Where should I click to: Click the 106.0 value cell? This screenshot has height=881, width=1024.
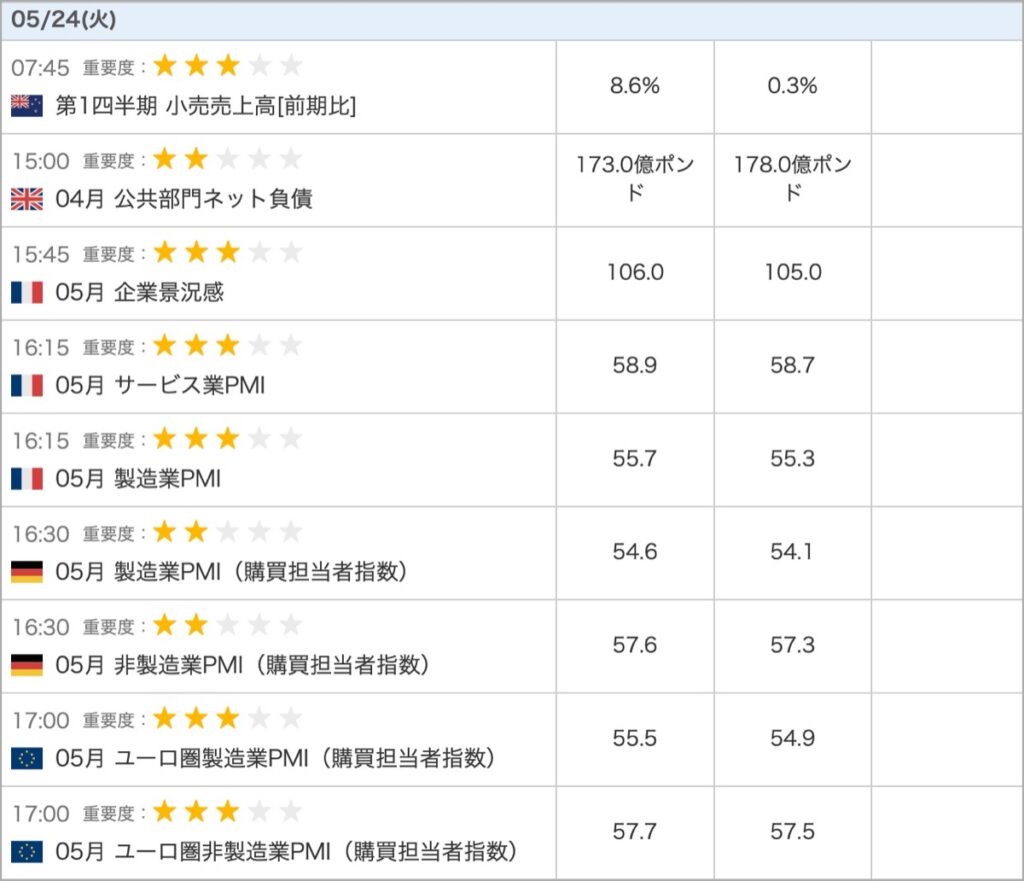635,272
